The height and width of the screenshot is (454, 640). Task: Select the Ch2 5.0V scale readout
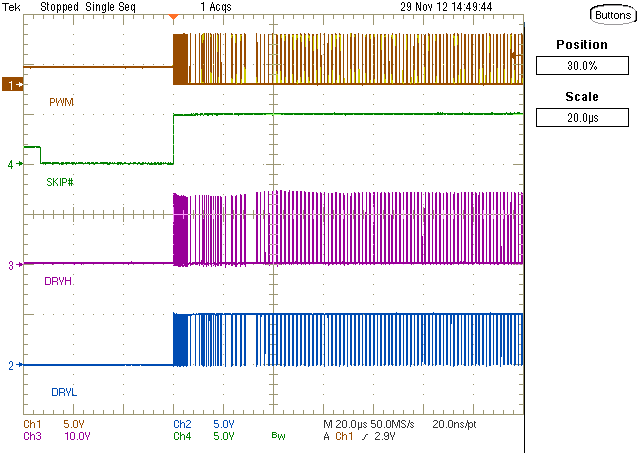(204, 425)
